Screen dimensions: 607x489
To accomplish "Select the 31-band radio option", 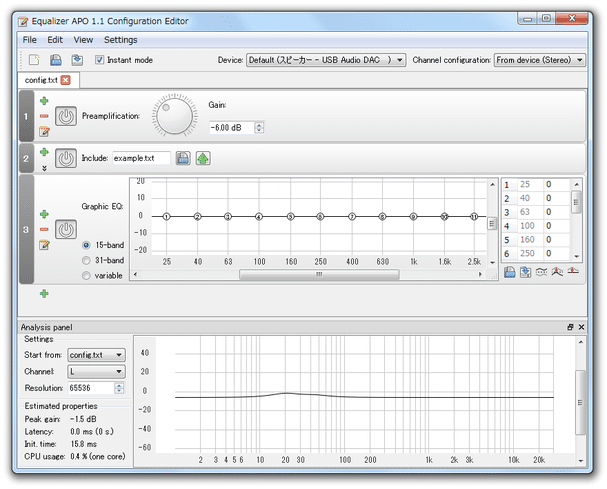I will [x=86, y=261].
